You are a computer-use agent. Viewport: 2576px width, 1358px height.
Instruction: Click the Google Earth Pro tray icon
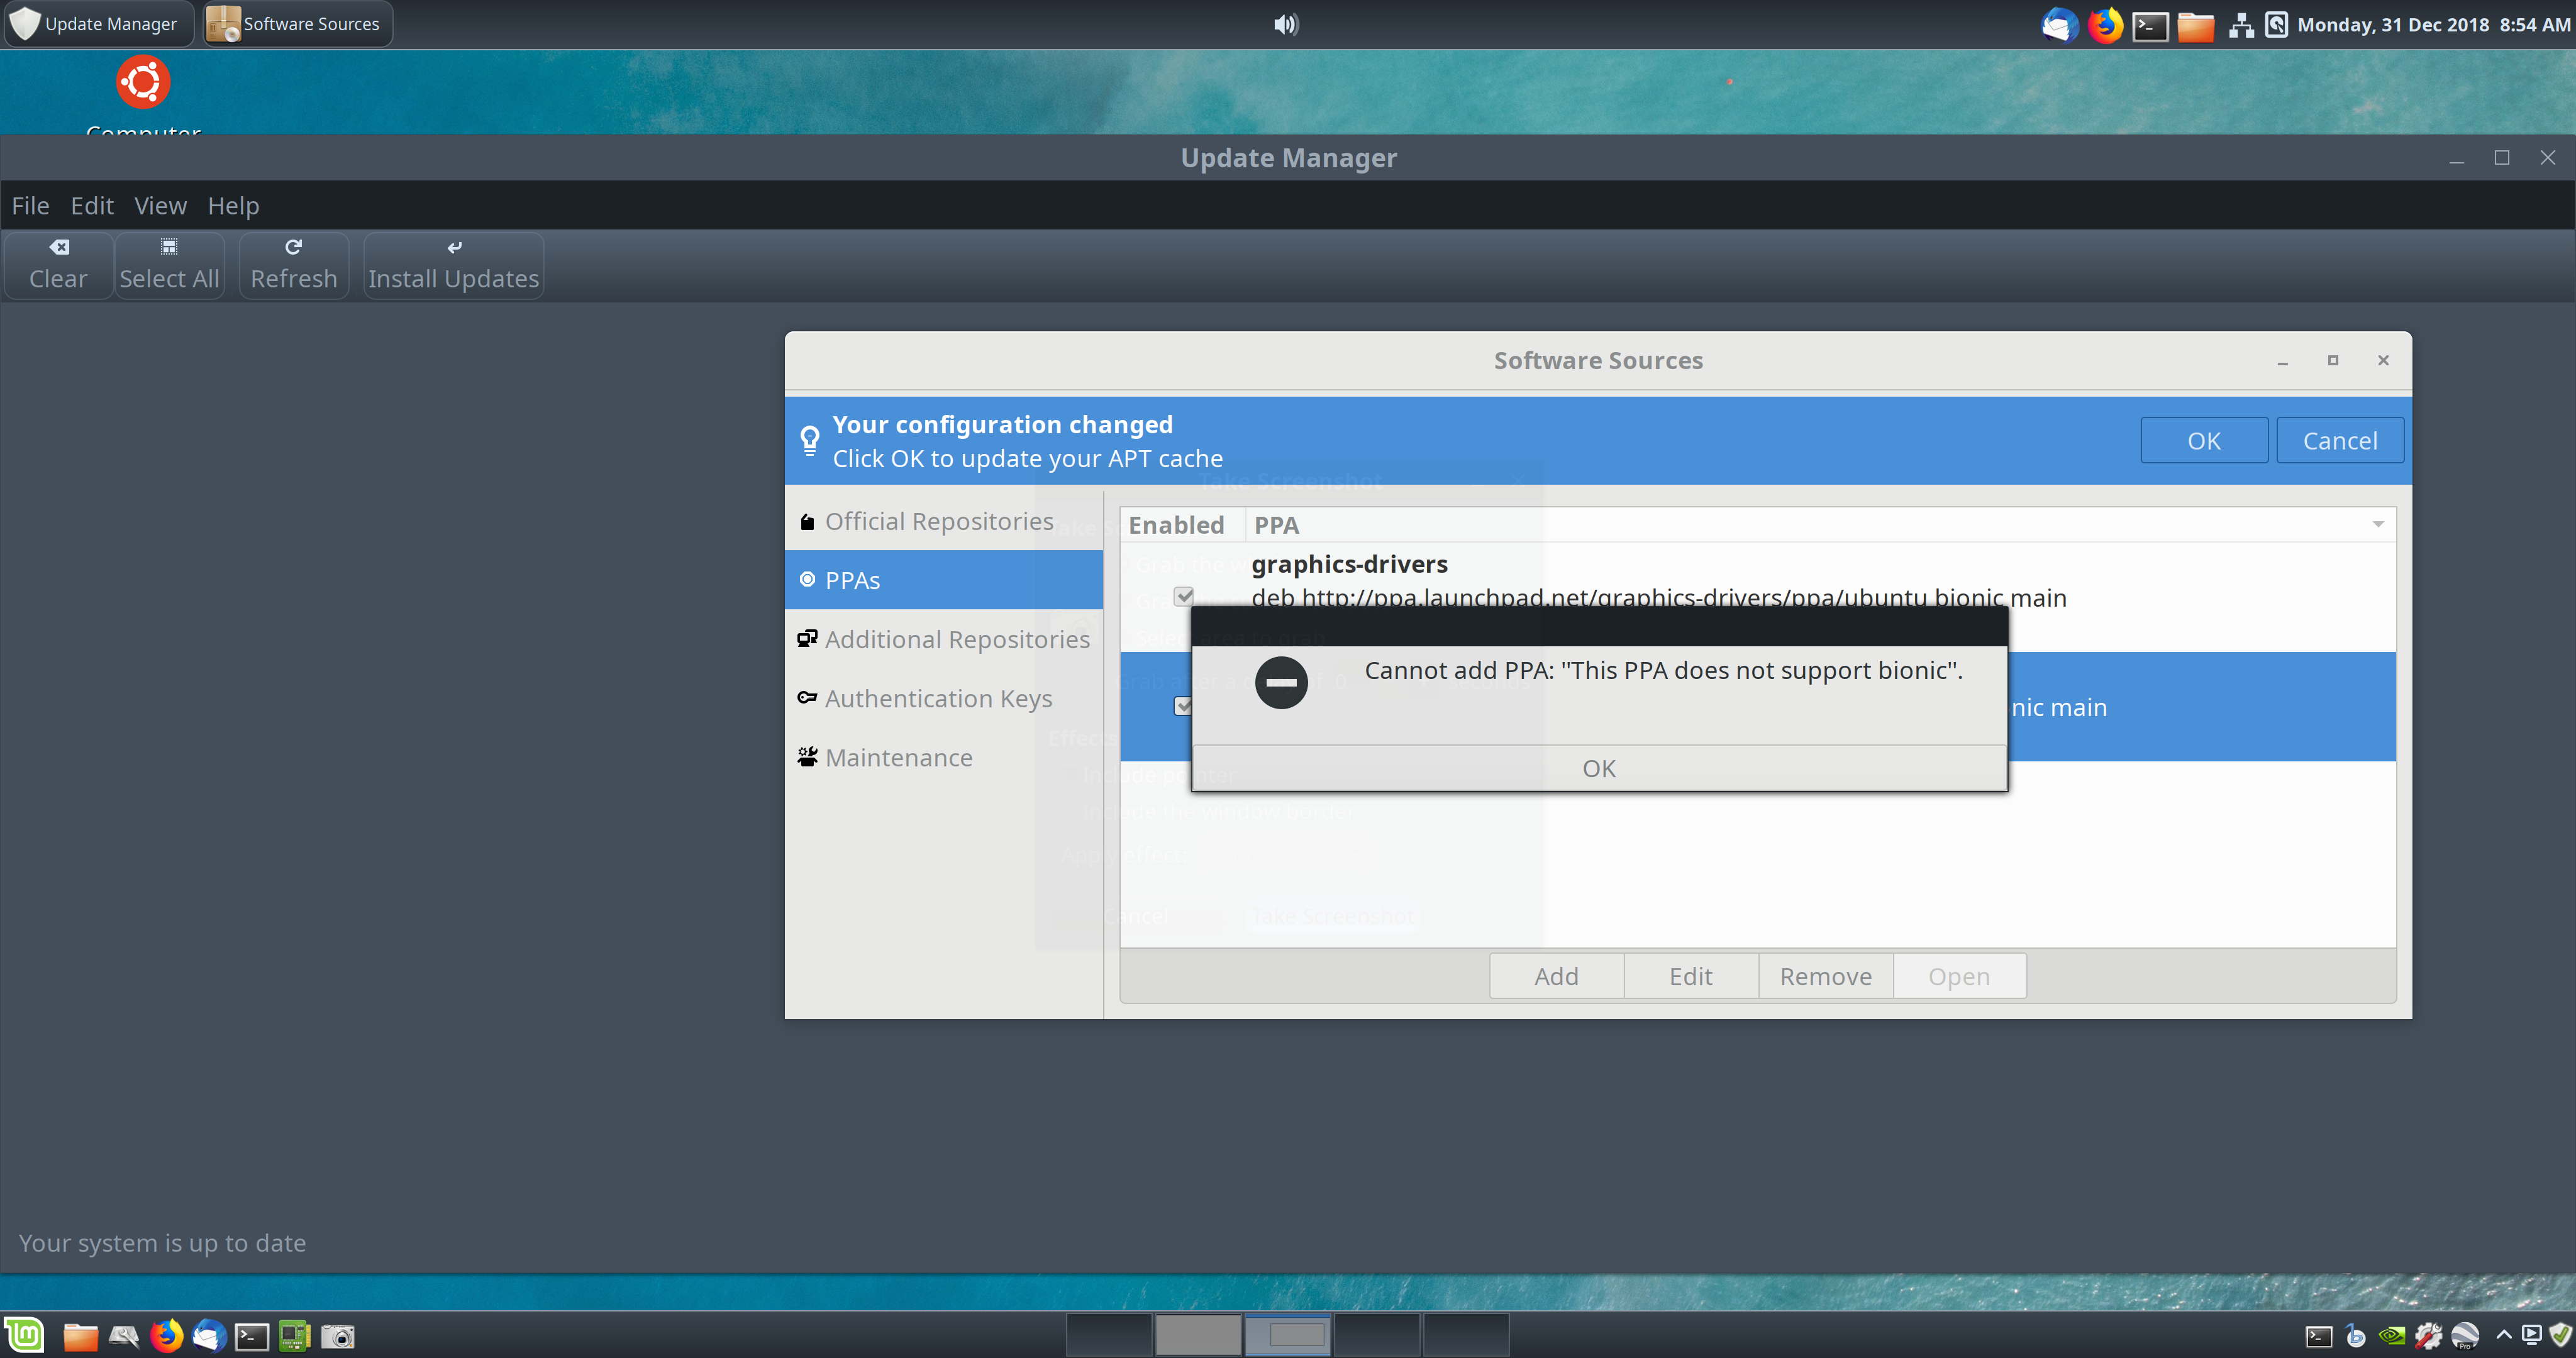(2465, 1336)
